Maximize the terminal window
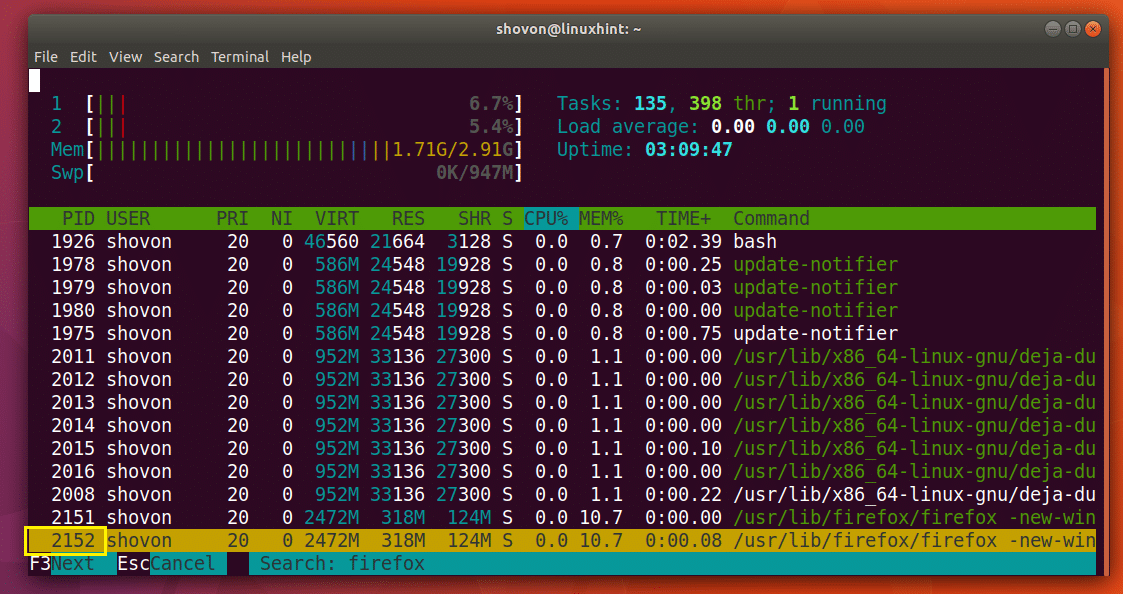The image size is (1123, 594). pos(1072,29)
